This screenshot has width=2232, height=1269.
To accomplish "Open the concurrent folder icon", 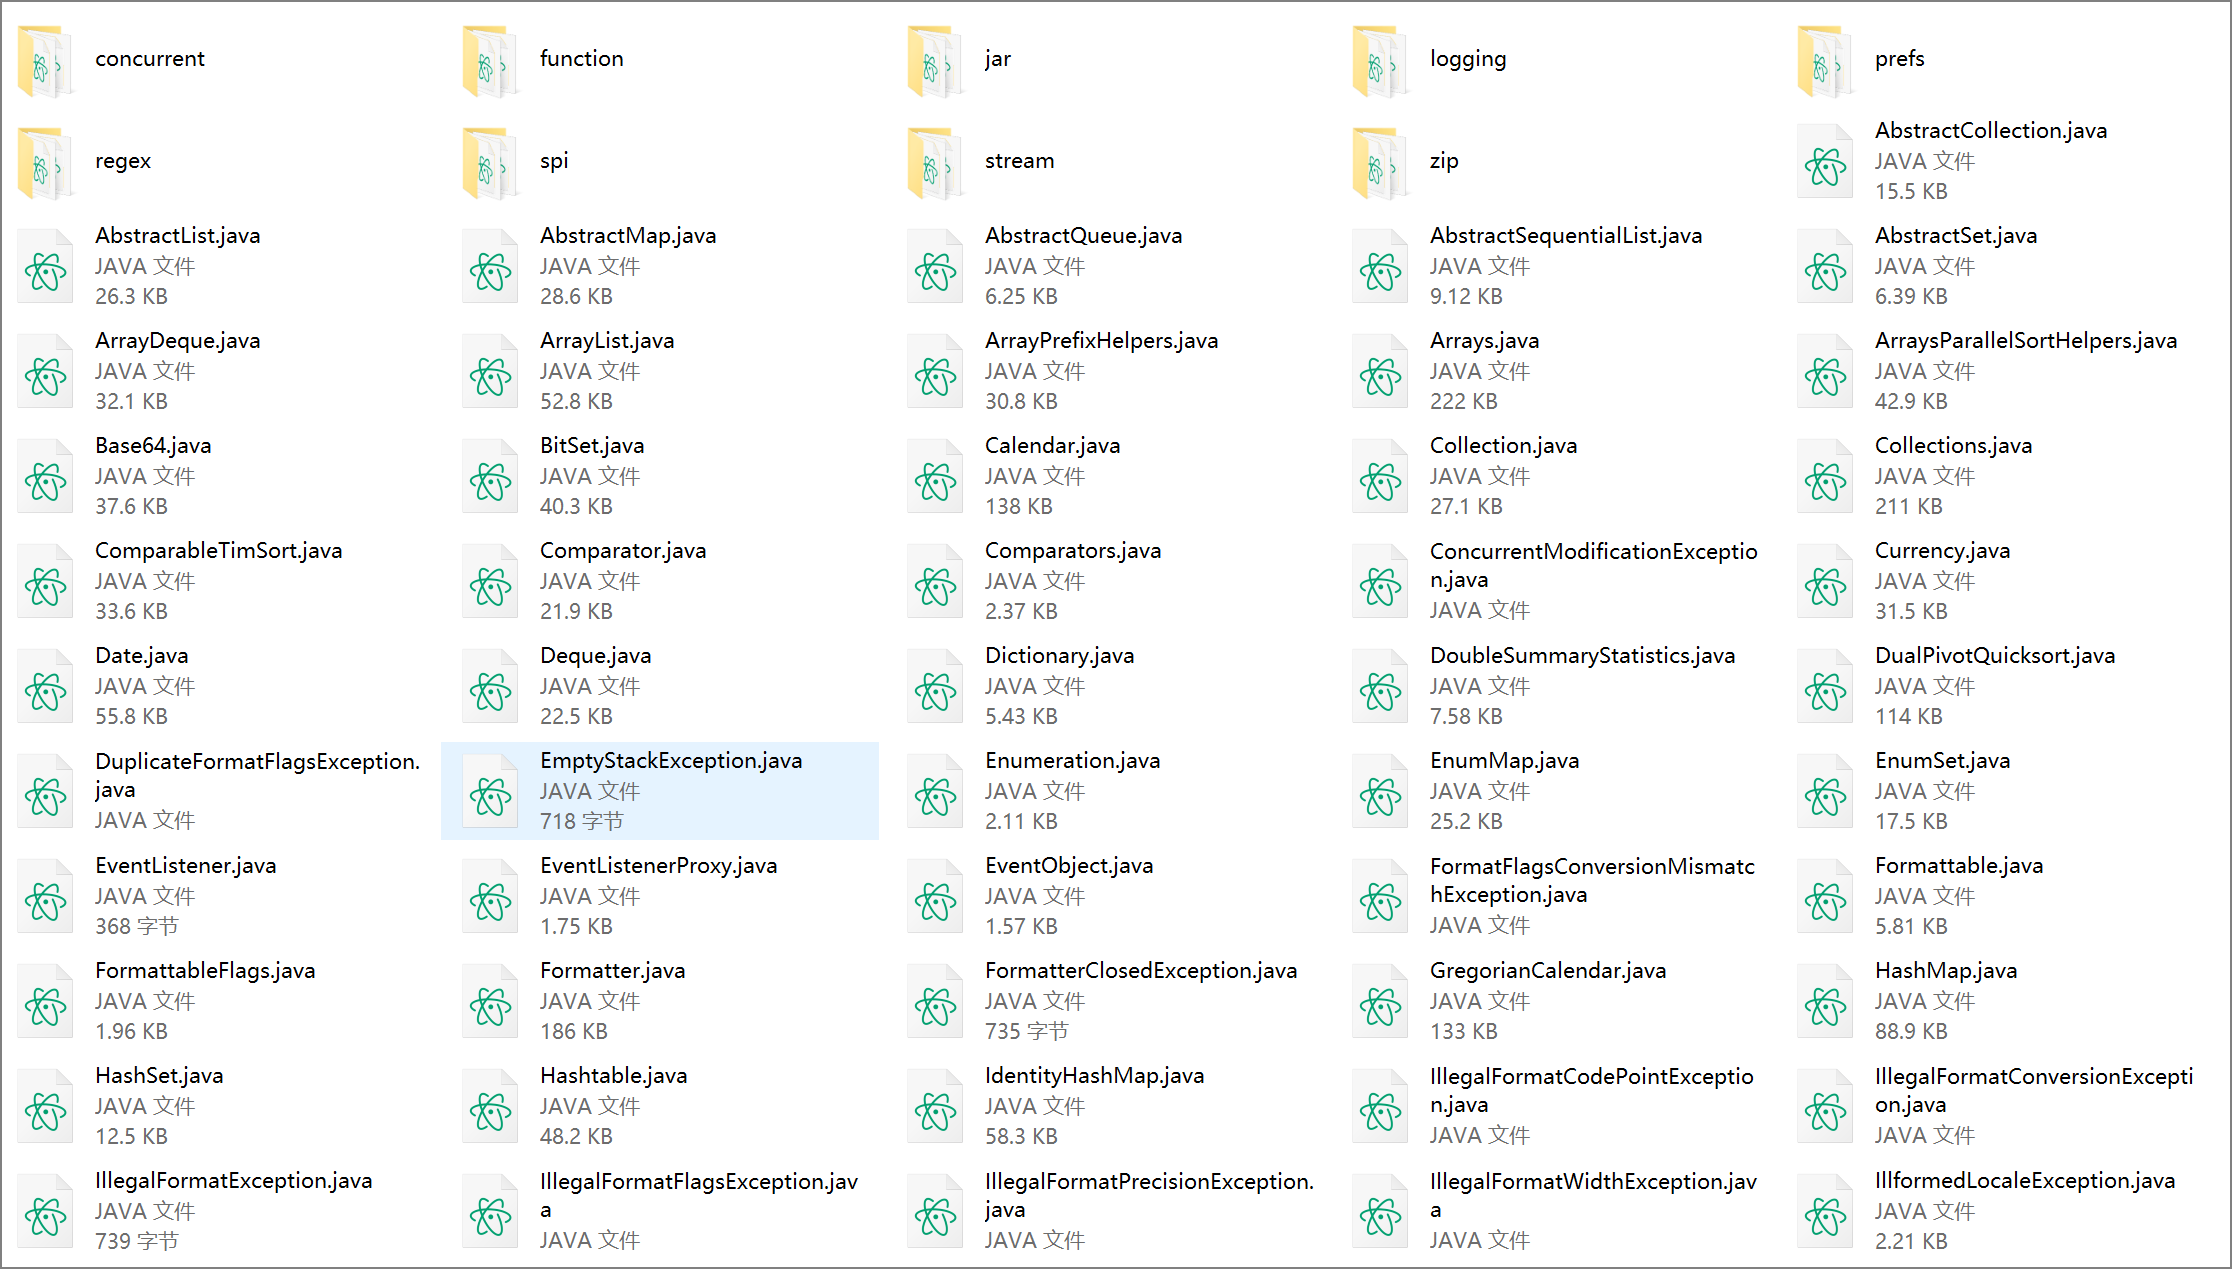I will click(46, 62).
